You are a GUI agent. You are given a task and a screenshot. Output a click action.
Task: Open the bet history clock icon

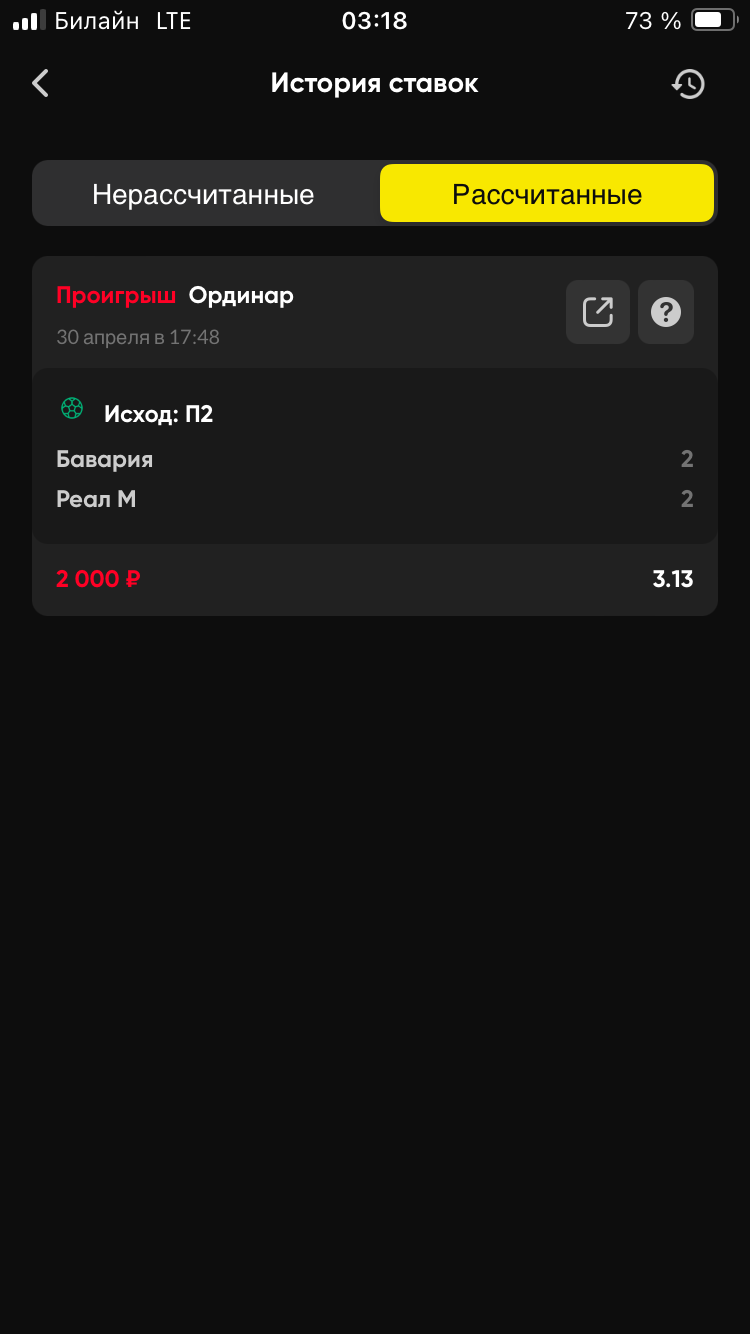688,84
